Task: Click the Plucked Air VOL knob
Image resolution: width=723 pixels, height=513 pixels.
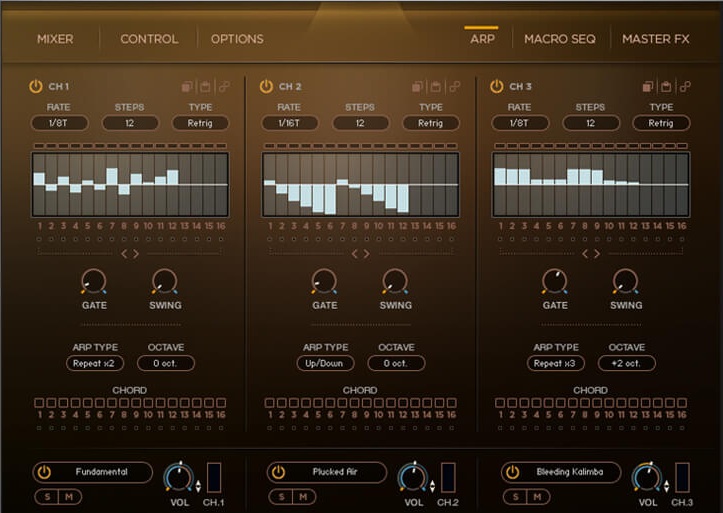Action: [413, 477]
